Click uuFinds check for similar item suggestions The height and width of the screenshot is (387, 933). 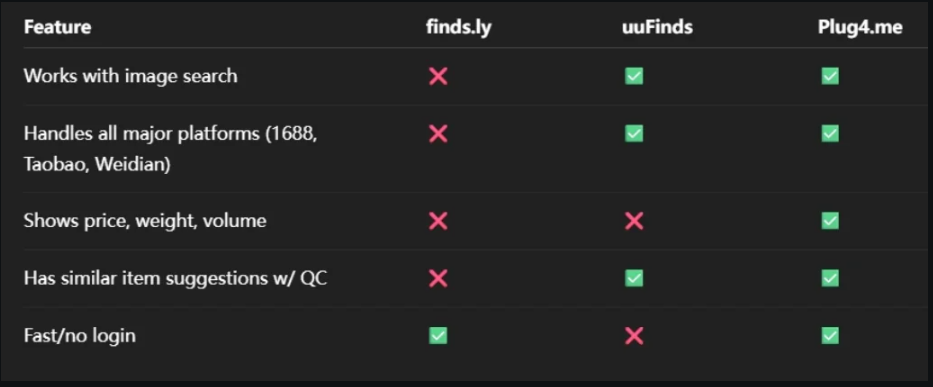[x=634, y=278]
